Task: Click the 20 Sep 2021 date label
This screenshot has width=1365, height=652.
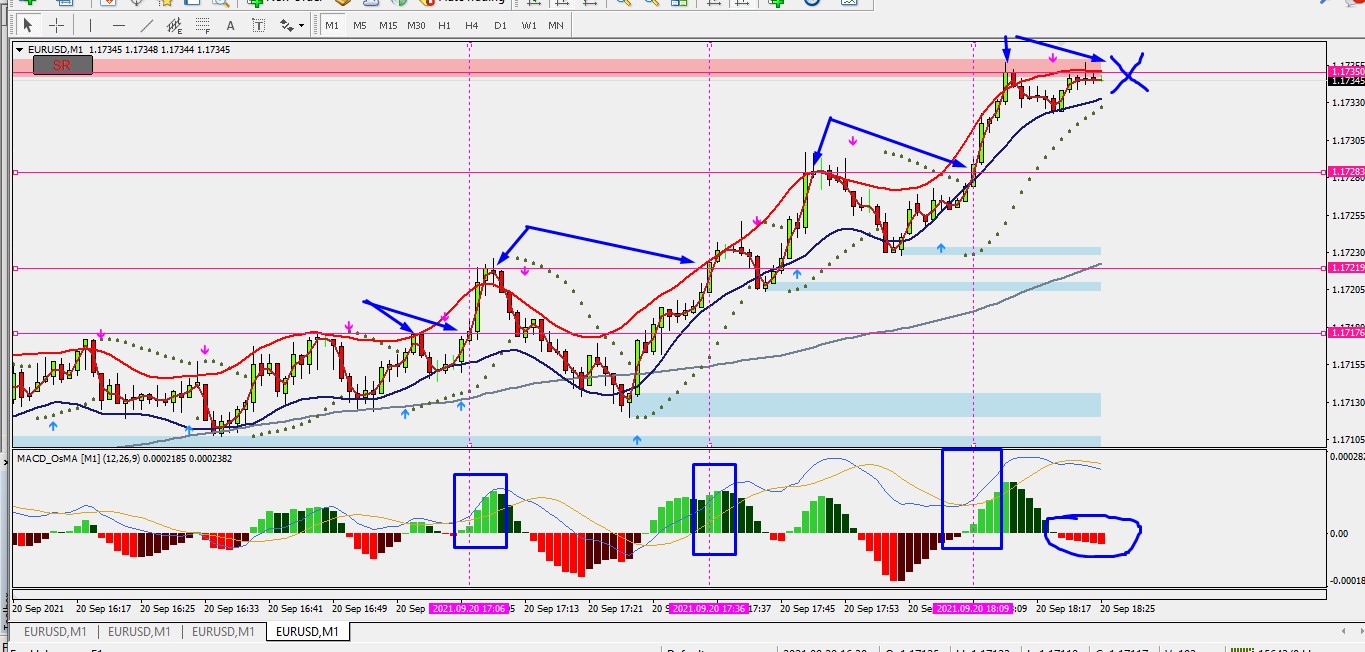Action: pyautogui.click(x=38, y=608)
